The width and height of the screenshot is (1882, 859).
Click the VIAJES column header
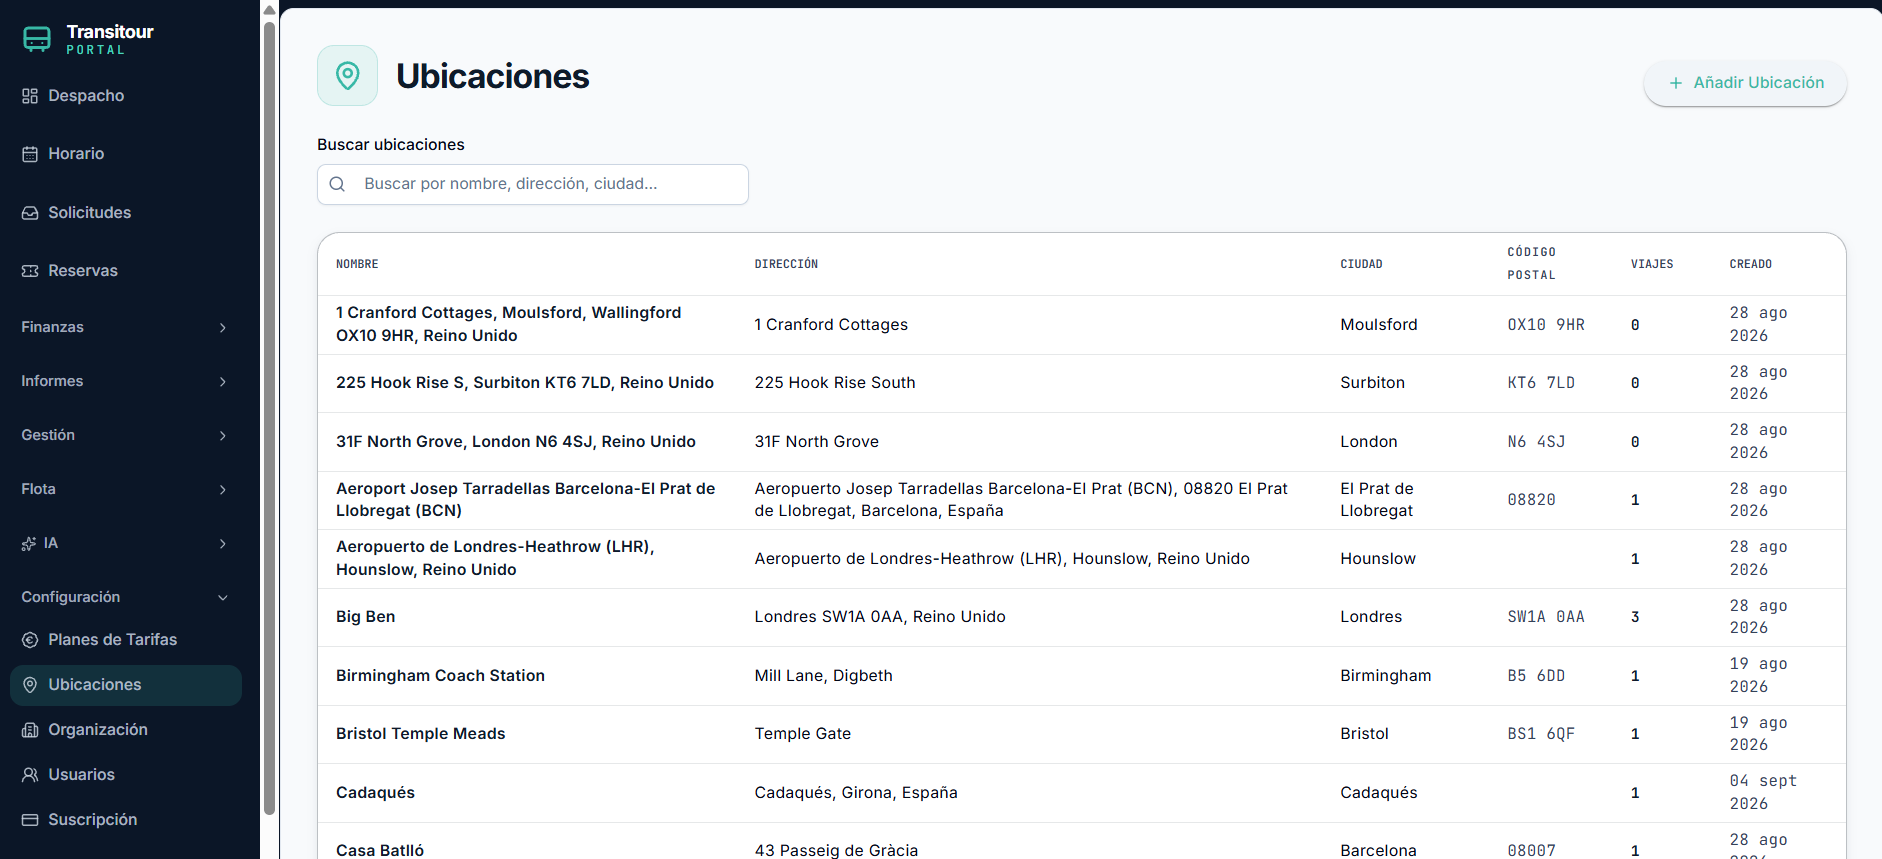1652,264
